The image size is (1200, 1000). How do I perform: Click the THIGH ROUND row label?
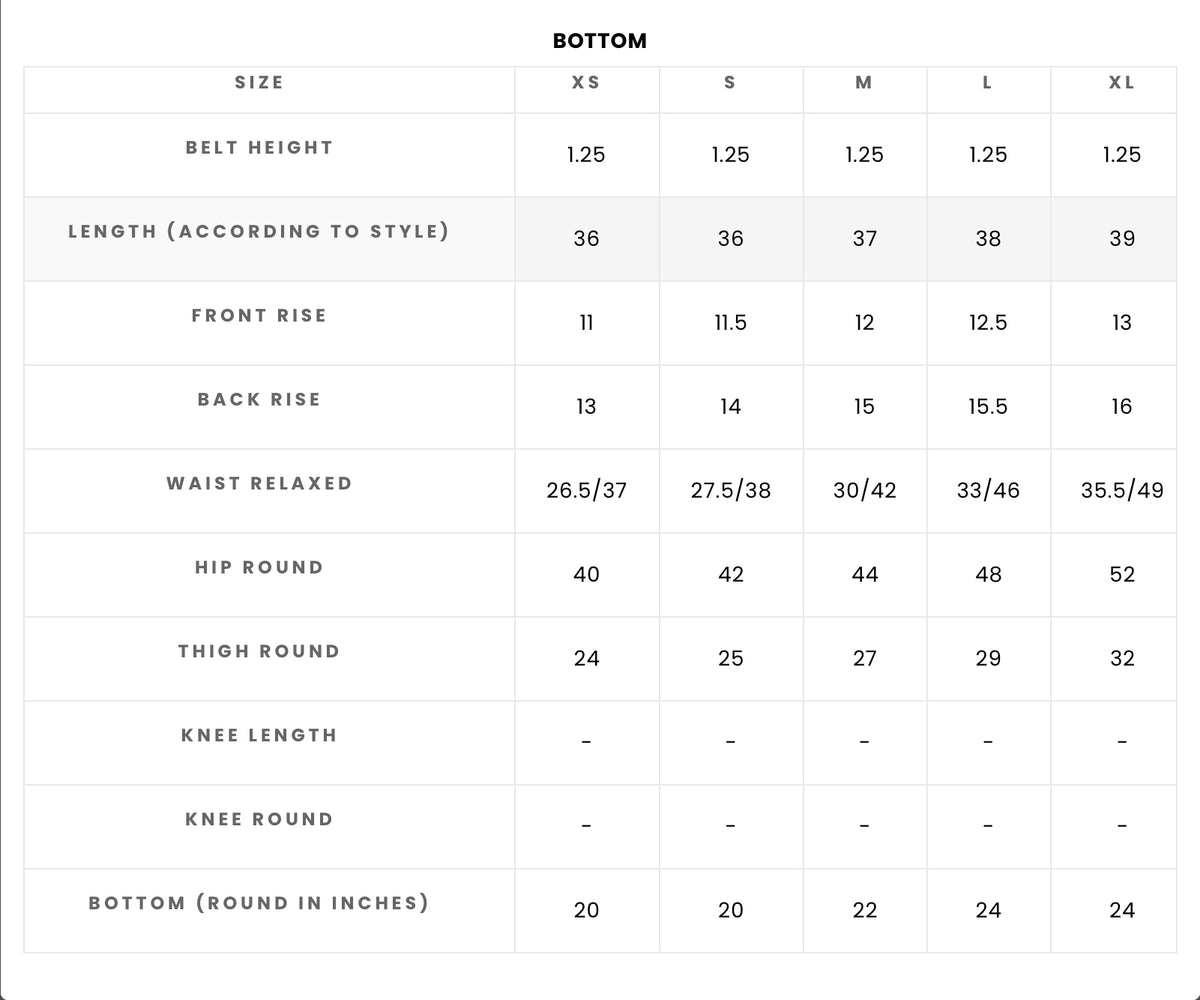coord(259,651)
